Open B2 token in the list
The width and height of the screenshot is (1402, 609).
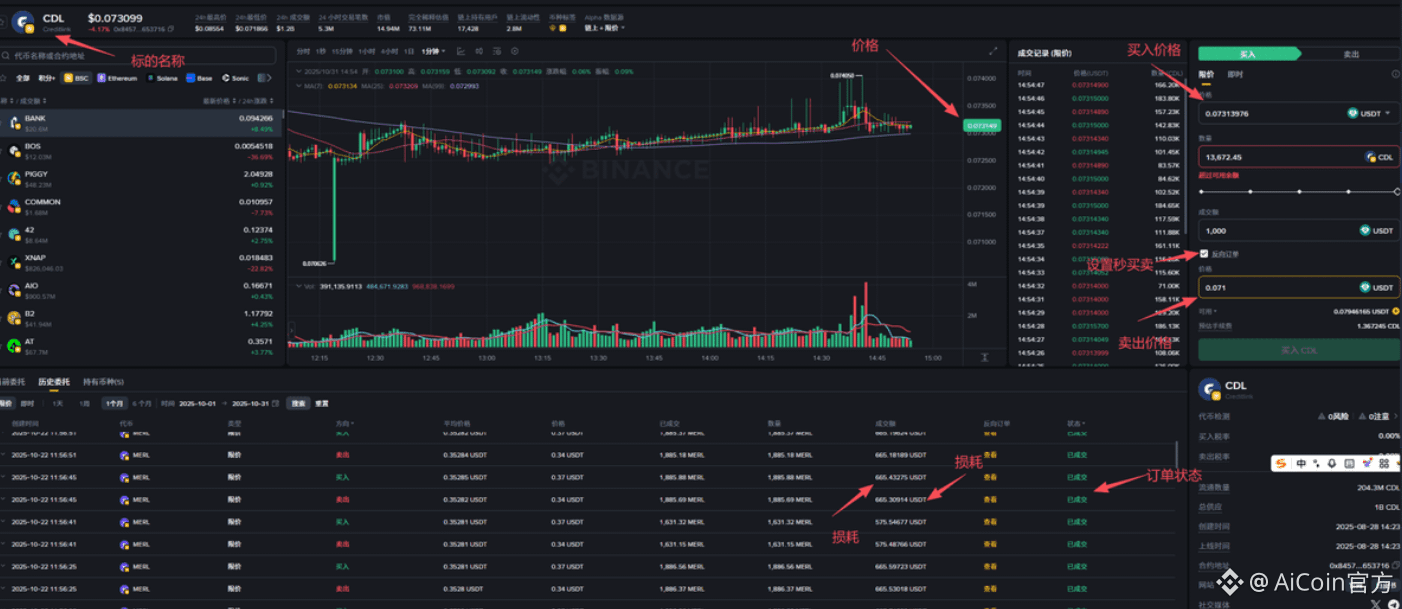pyautogui.click(x=140, y=318)
